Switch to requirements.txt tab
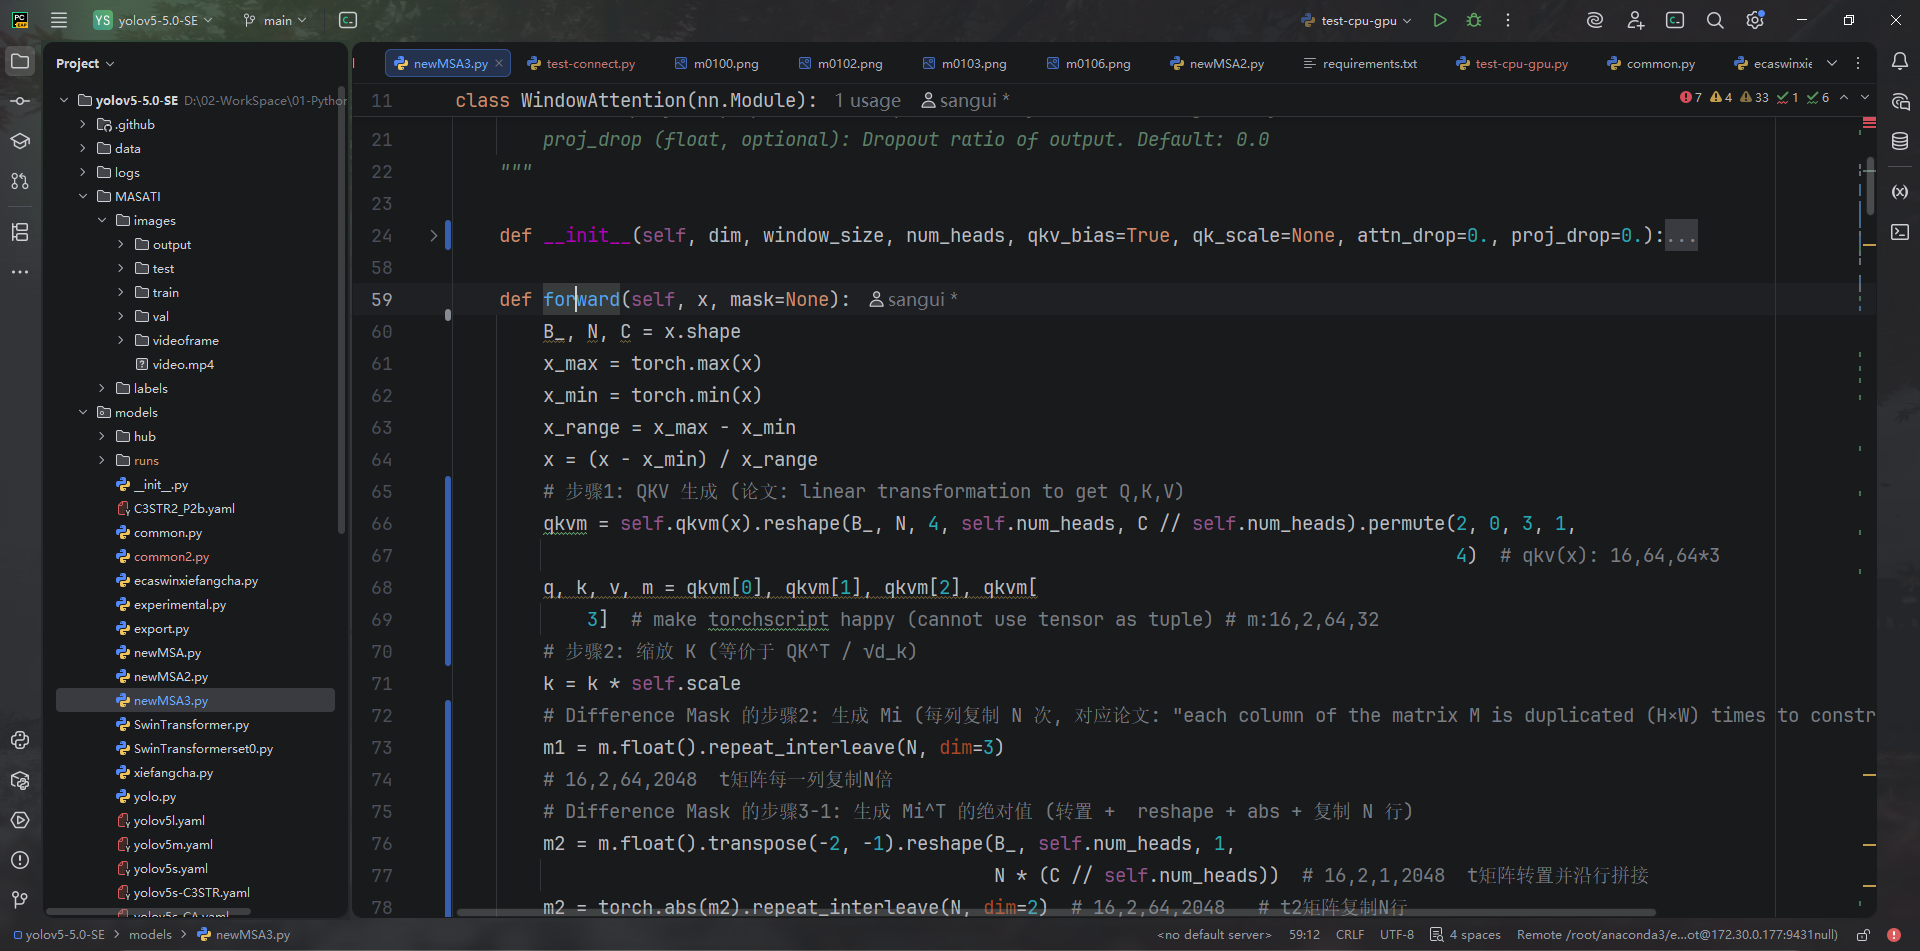The image size is (1920, 951). tap(1368, 64)
